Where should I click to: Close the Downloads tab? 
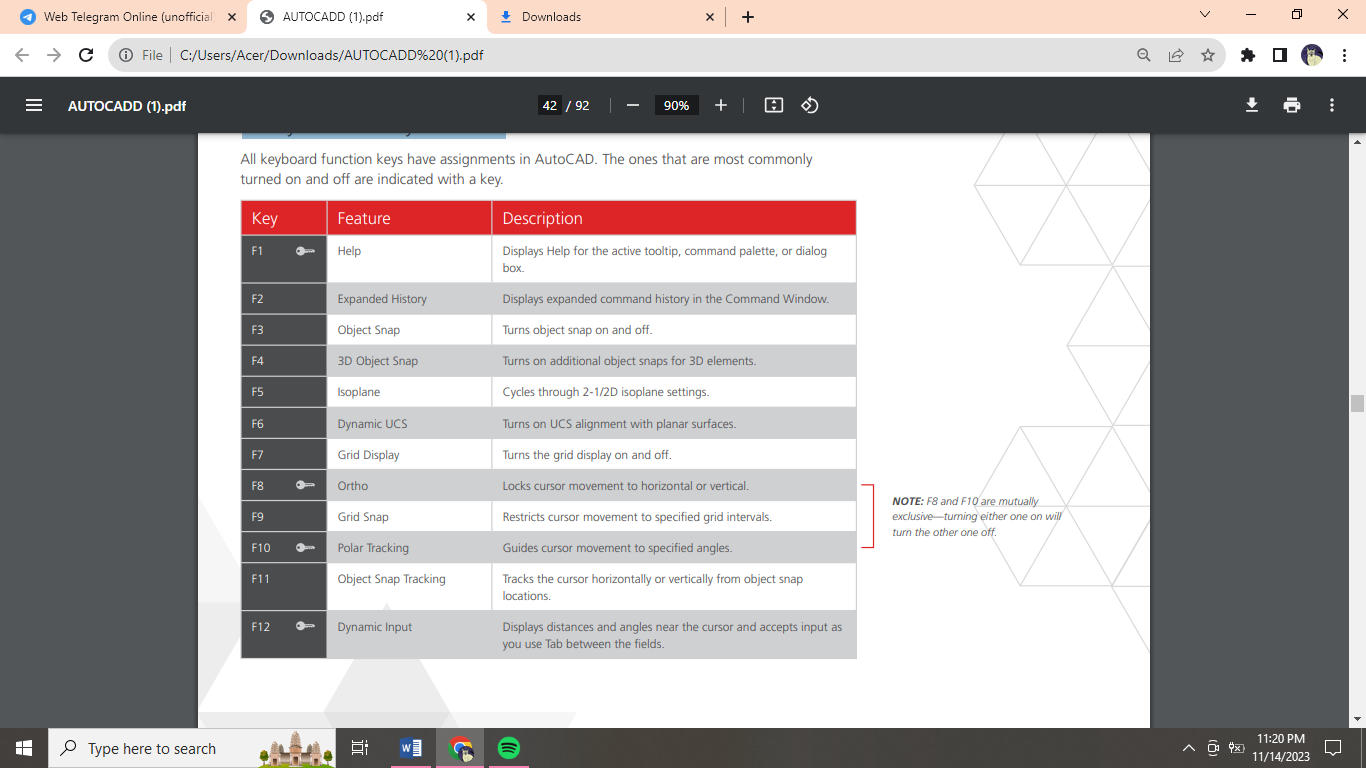tap(710, 17)
